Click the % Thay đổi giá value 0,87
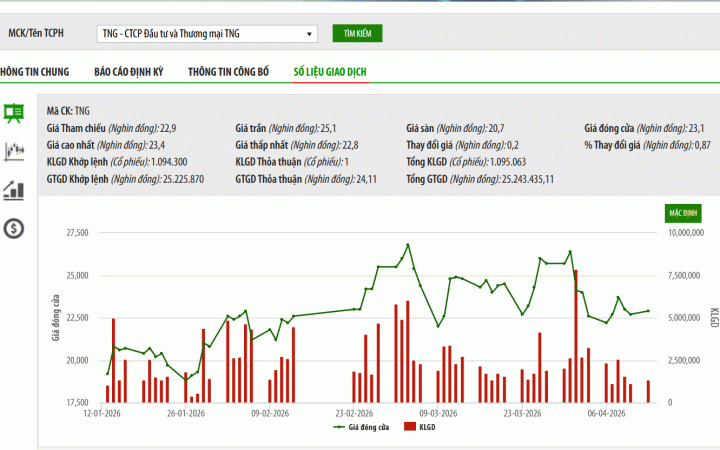720x450 pixels. pos(703,145)
